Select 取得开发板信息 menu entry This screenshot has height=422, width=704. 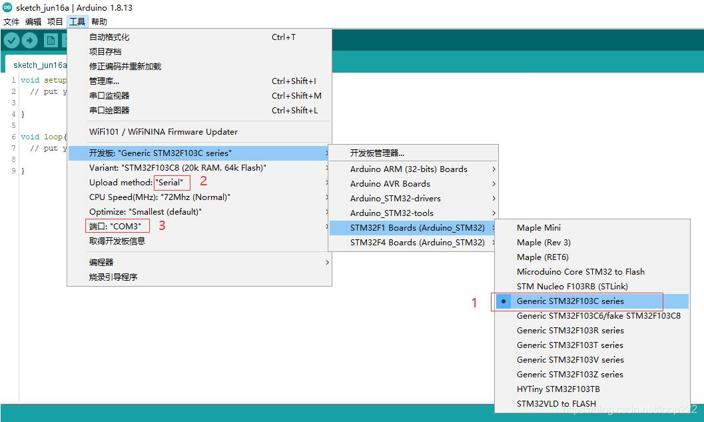tap(199, 241)
